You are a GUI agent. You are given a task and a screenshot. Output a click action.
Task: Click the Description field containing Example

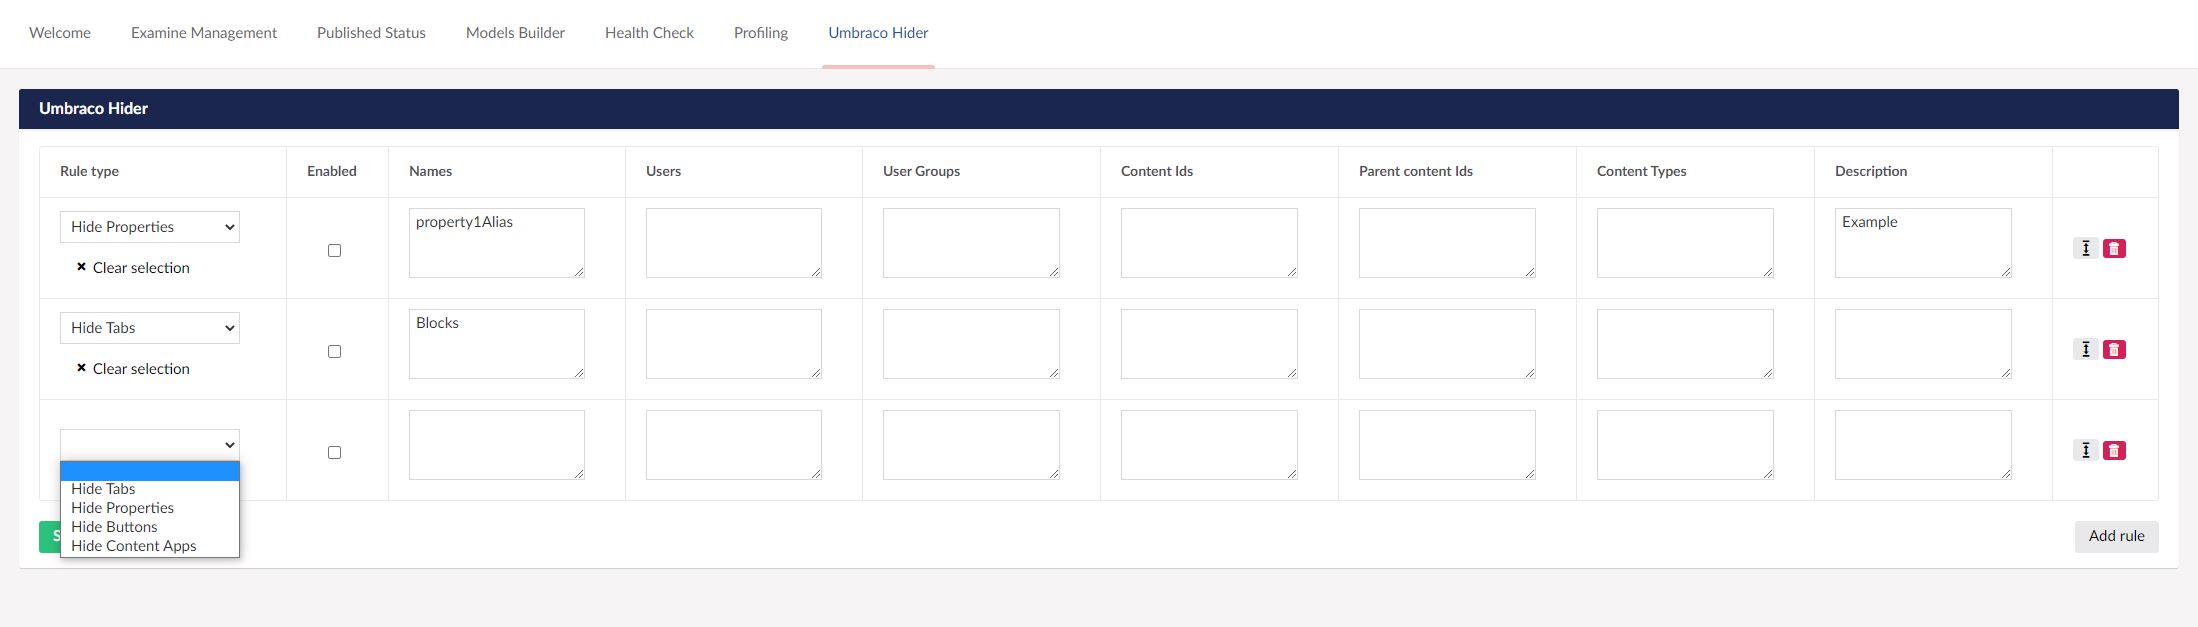pyautogui.click(x=1923, y=243)
